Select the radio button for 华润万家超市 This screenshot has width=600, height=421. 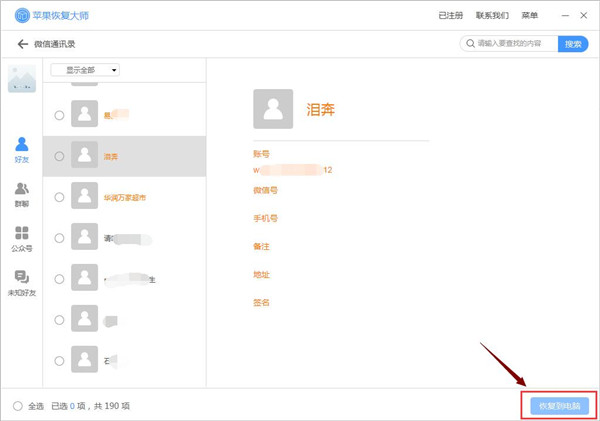(59, 197)
